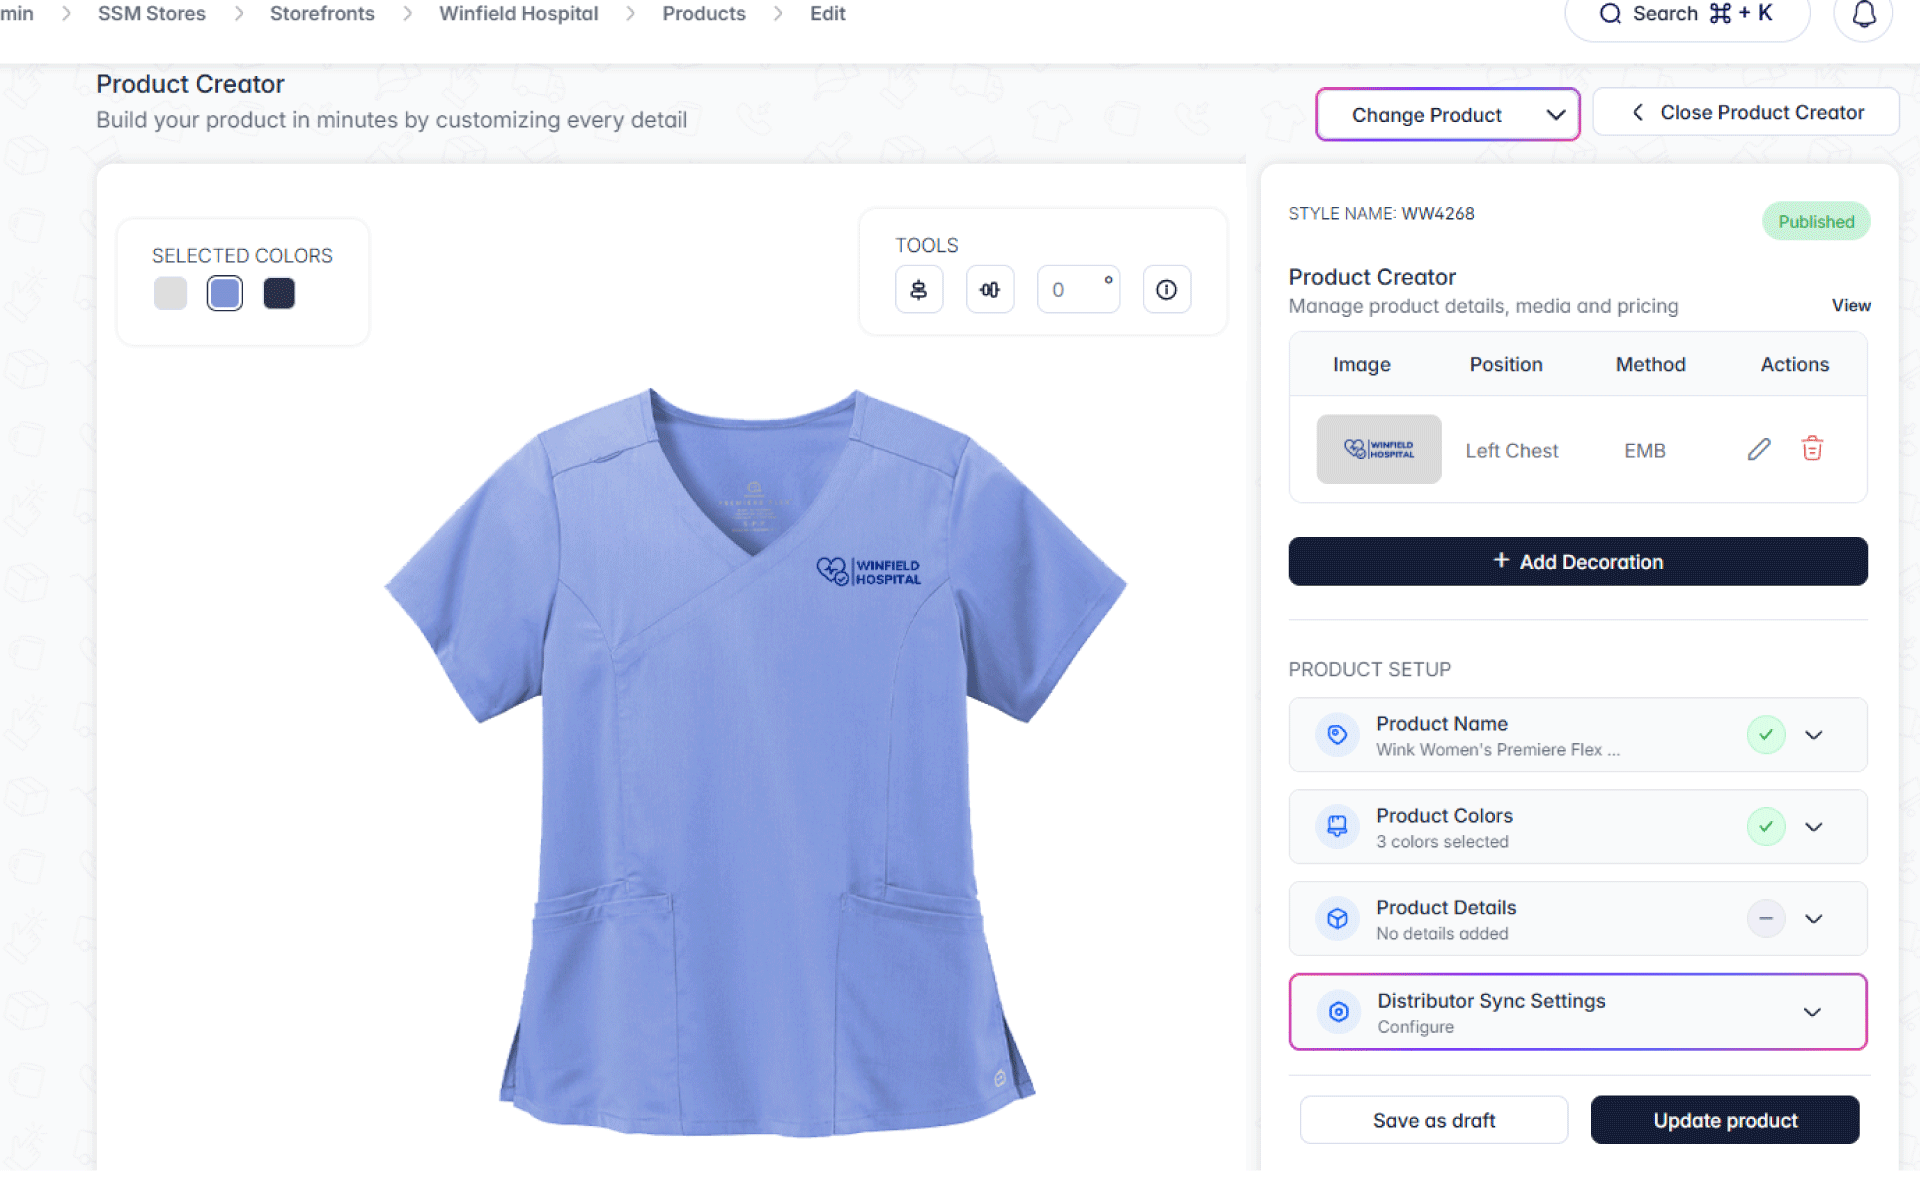This screenshot has height=1204, width=1920.
Task: Click the 'Left Chest' position cell
Action: pyautogui.click(x=1511, y=451)
